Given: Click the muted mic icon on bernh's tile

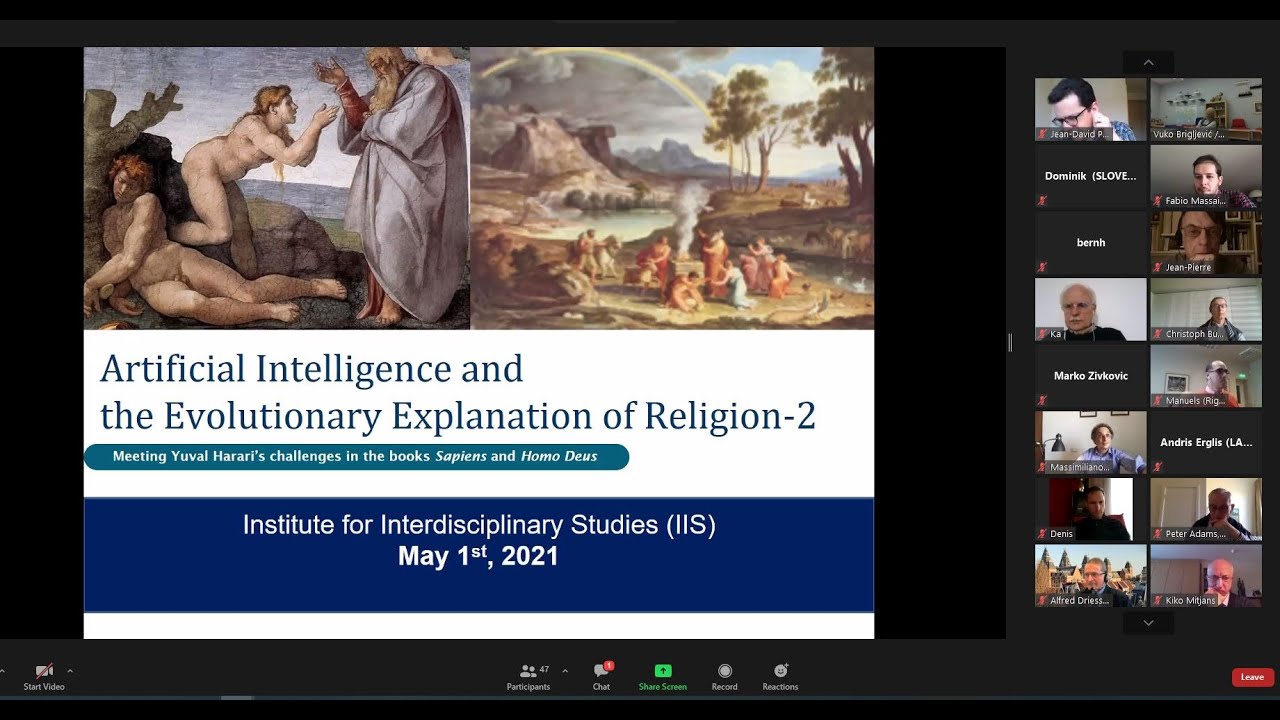Looking at the screenshot, I should pyautogui.click(x=1042, y=267).
